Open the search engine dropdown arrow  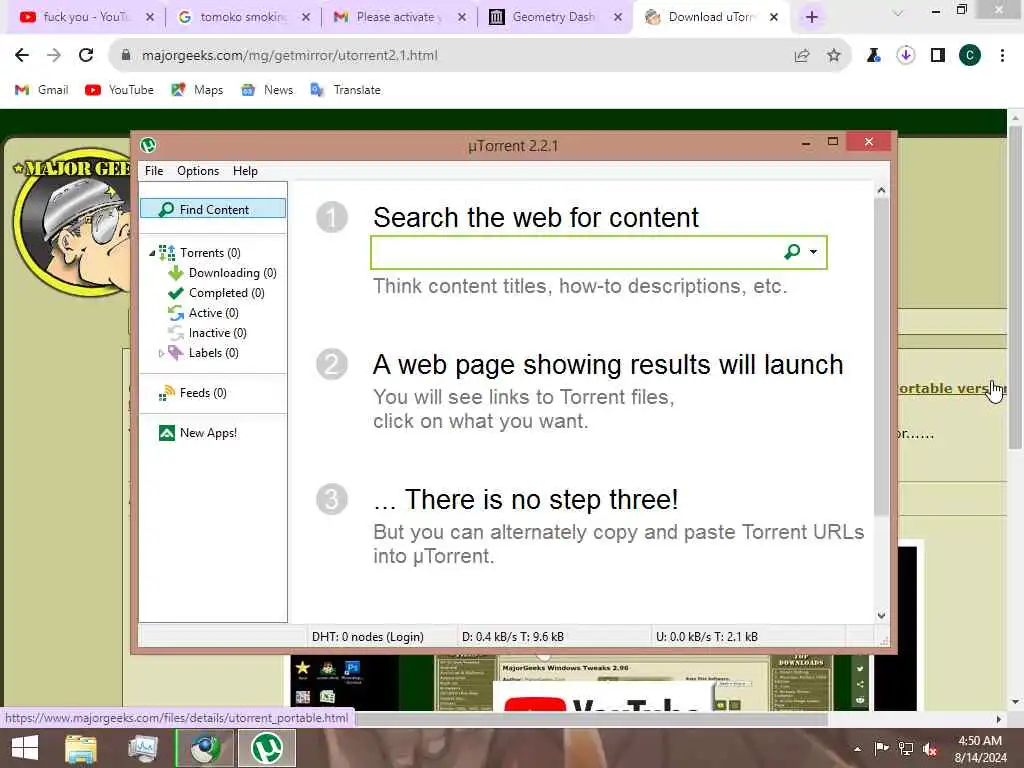[x=813, y=252]
